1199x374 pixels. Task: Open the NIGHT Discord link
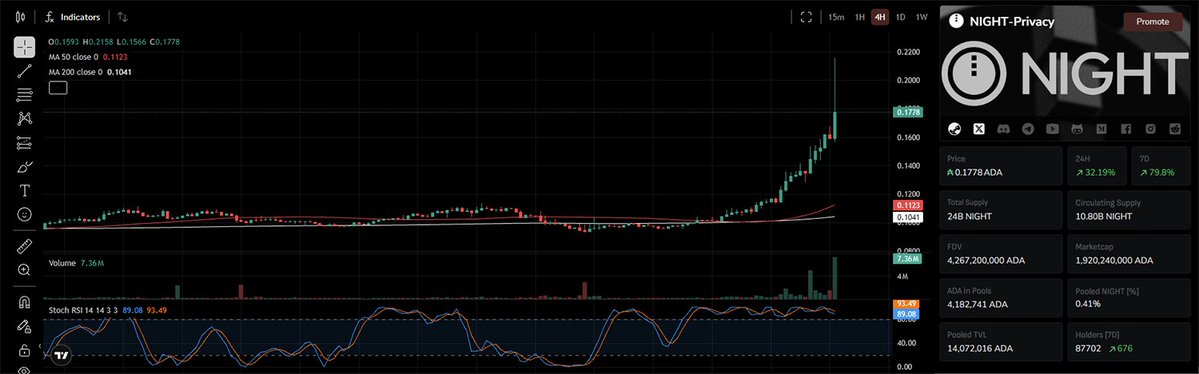click(x=1003, y=128)
